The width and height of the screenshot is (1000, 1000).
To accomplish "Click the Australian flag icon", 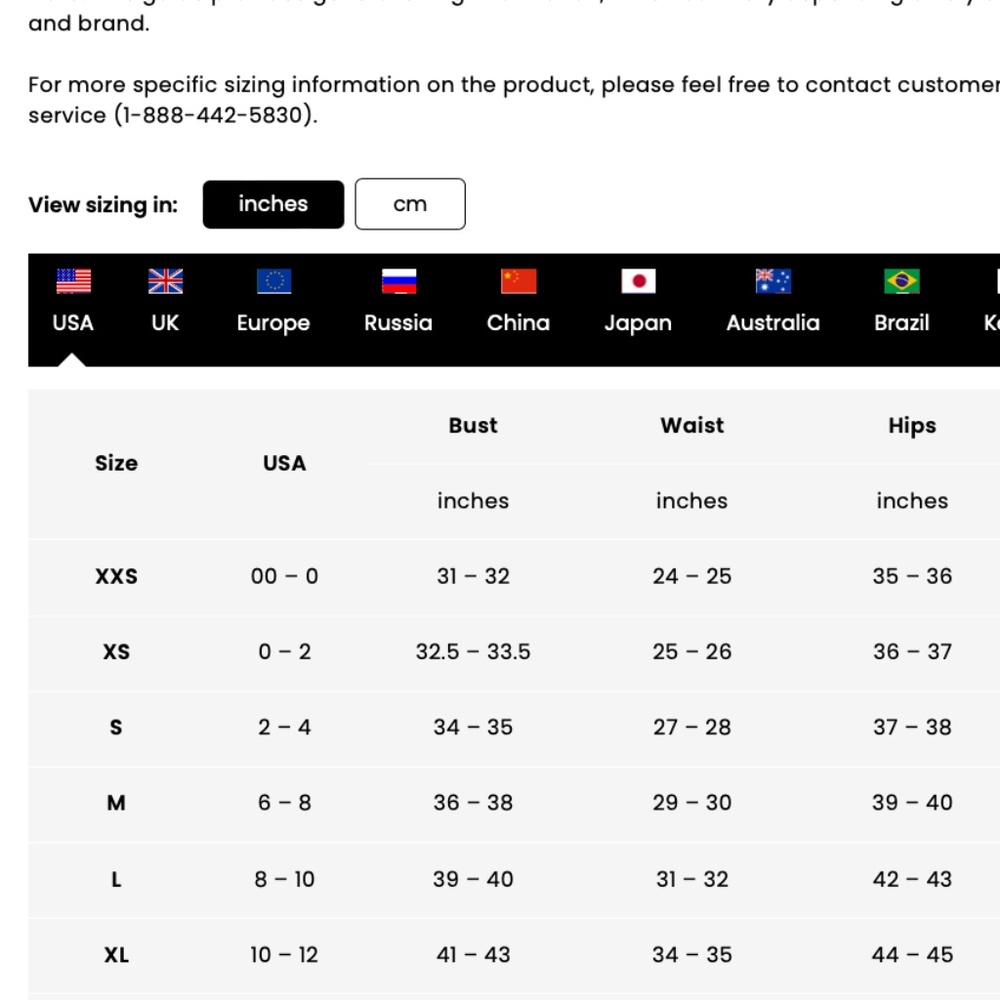I will (x=773, y=281).
